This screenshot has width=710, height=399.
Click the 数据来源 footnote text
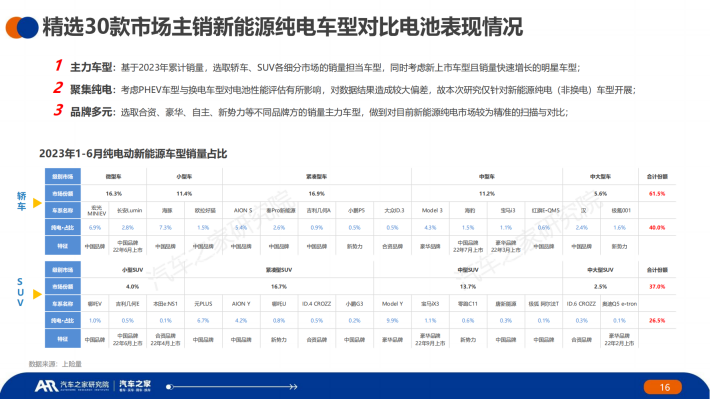[55, 364]
